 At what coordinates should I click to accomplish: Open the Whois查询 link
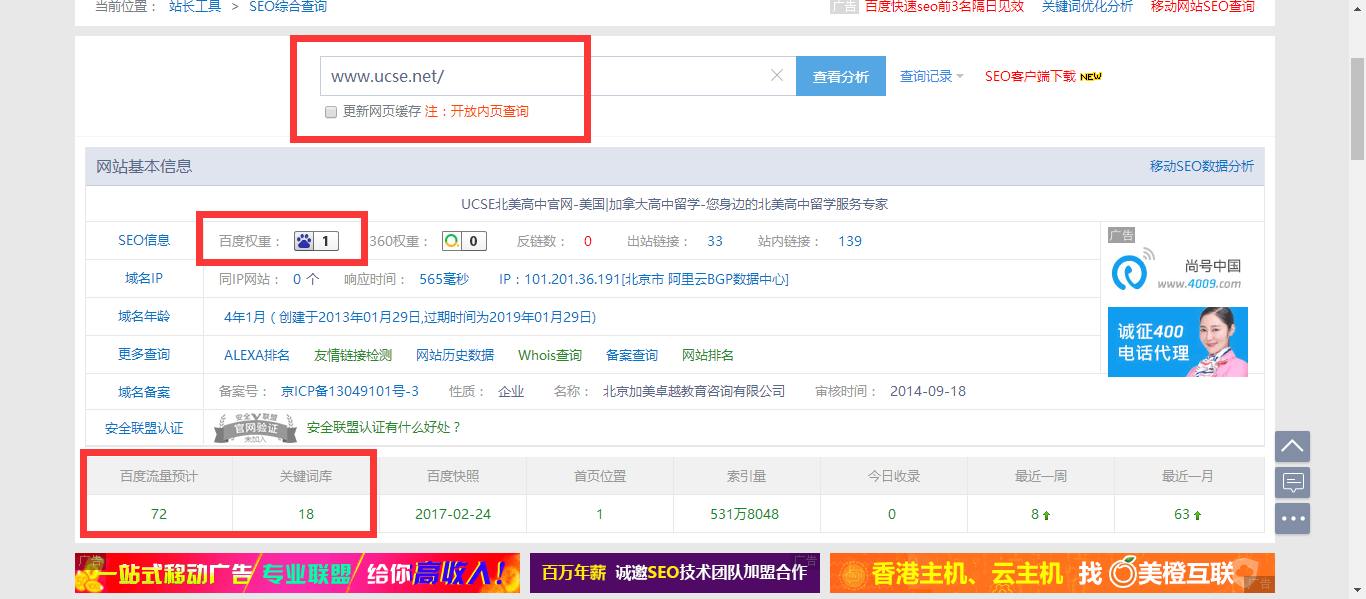coord(549,355)
